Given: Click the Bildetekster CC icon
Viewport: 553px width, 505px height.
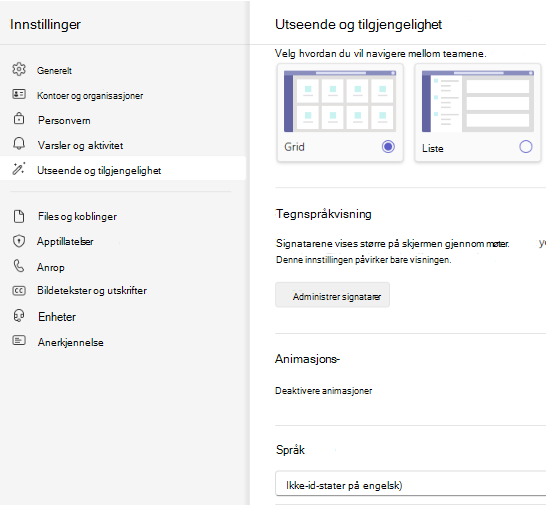Looking at the screenshot, I should pos(19,291).
